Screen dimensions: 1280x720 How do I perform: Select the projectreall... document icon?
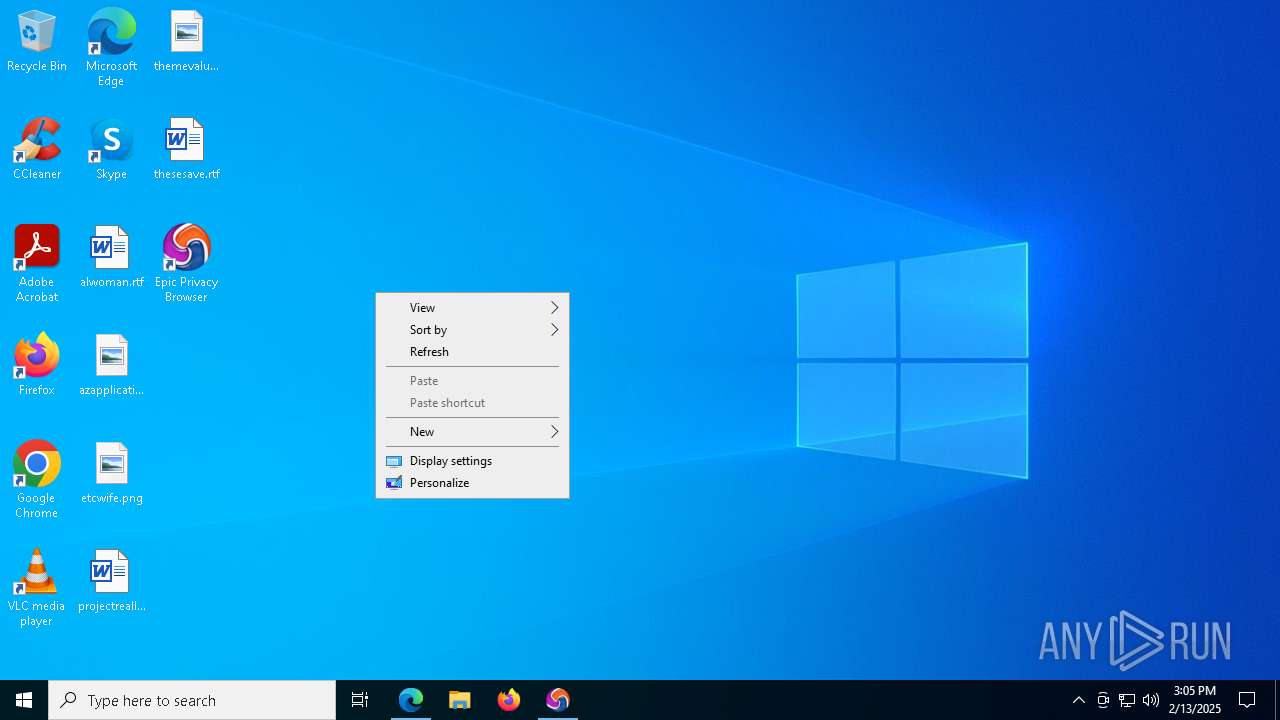tap(111, 581)
